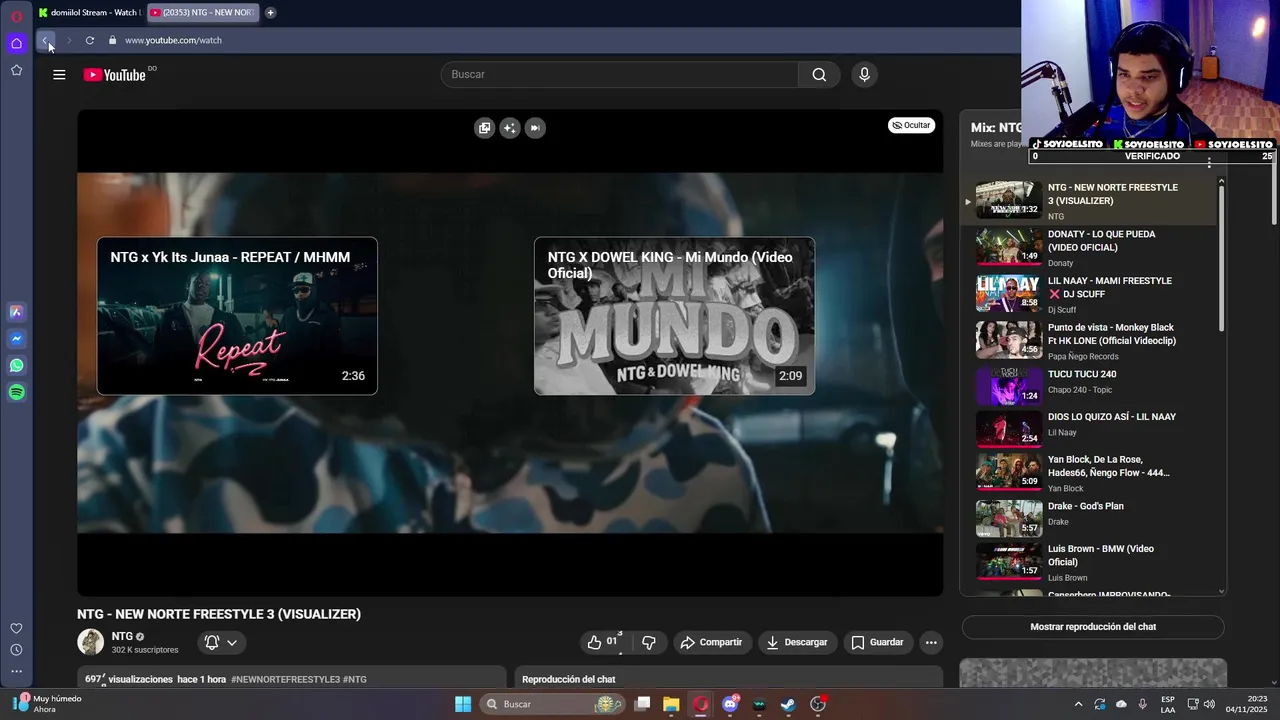Open the Opera menu logo
This screenshot has height=720, width=1280.
coord(16,16)
